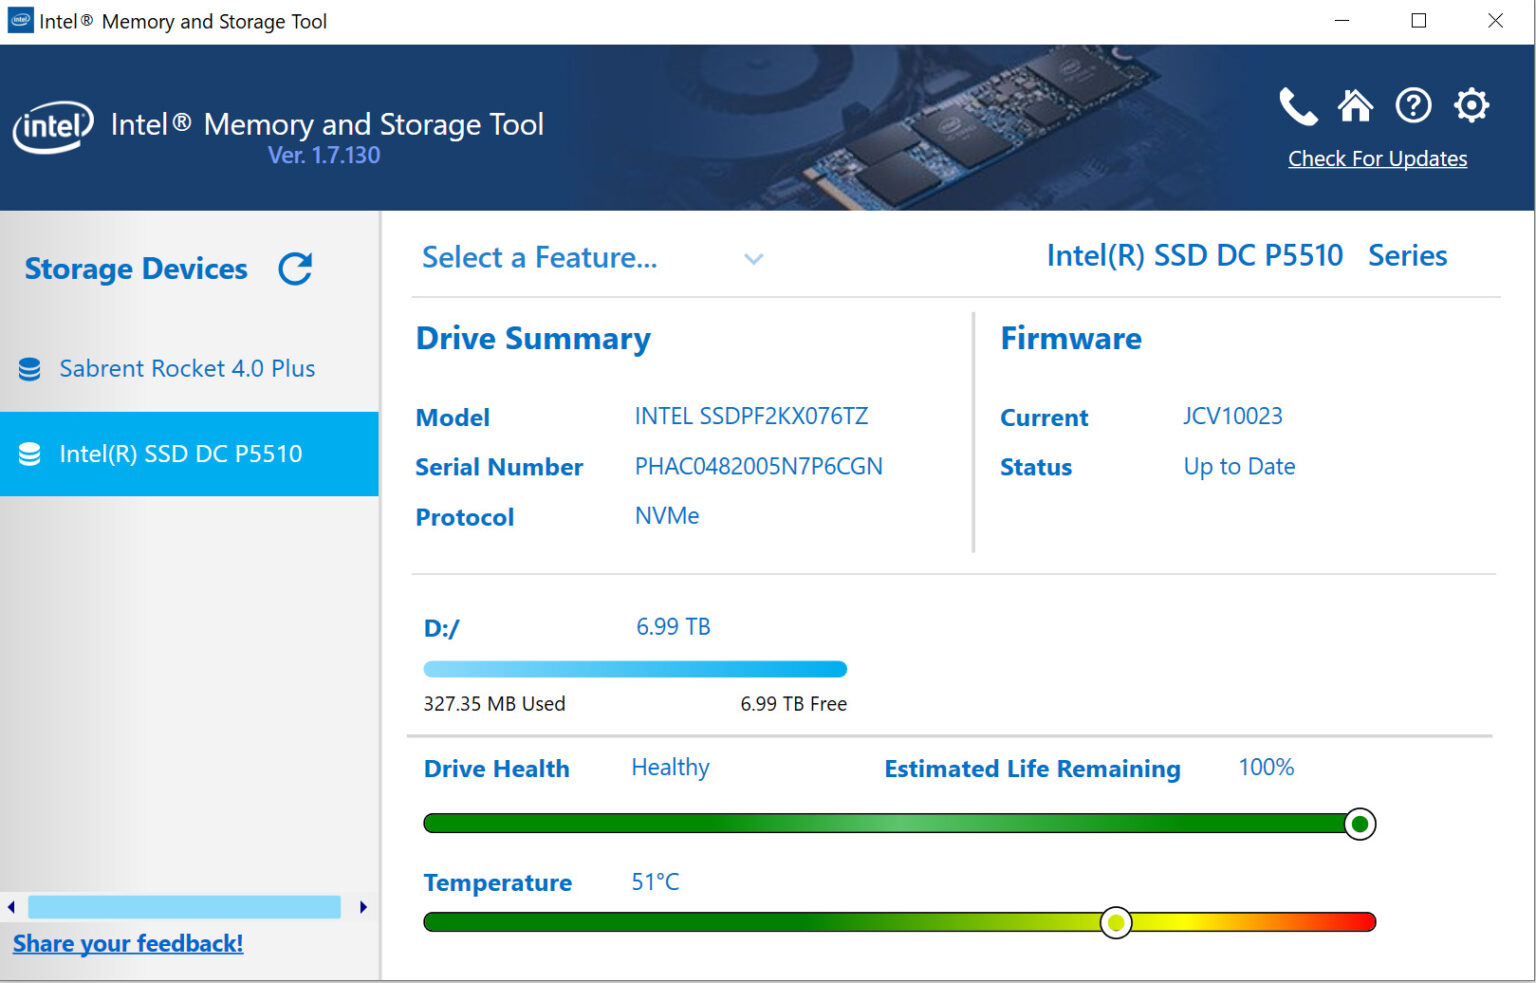
Task: Go to the home screen icon
Action: [1355, 105]
